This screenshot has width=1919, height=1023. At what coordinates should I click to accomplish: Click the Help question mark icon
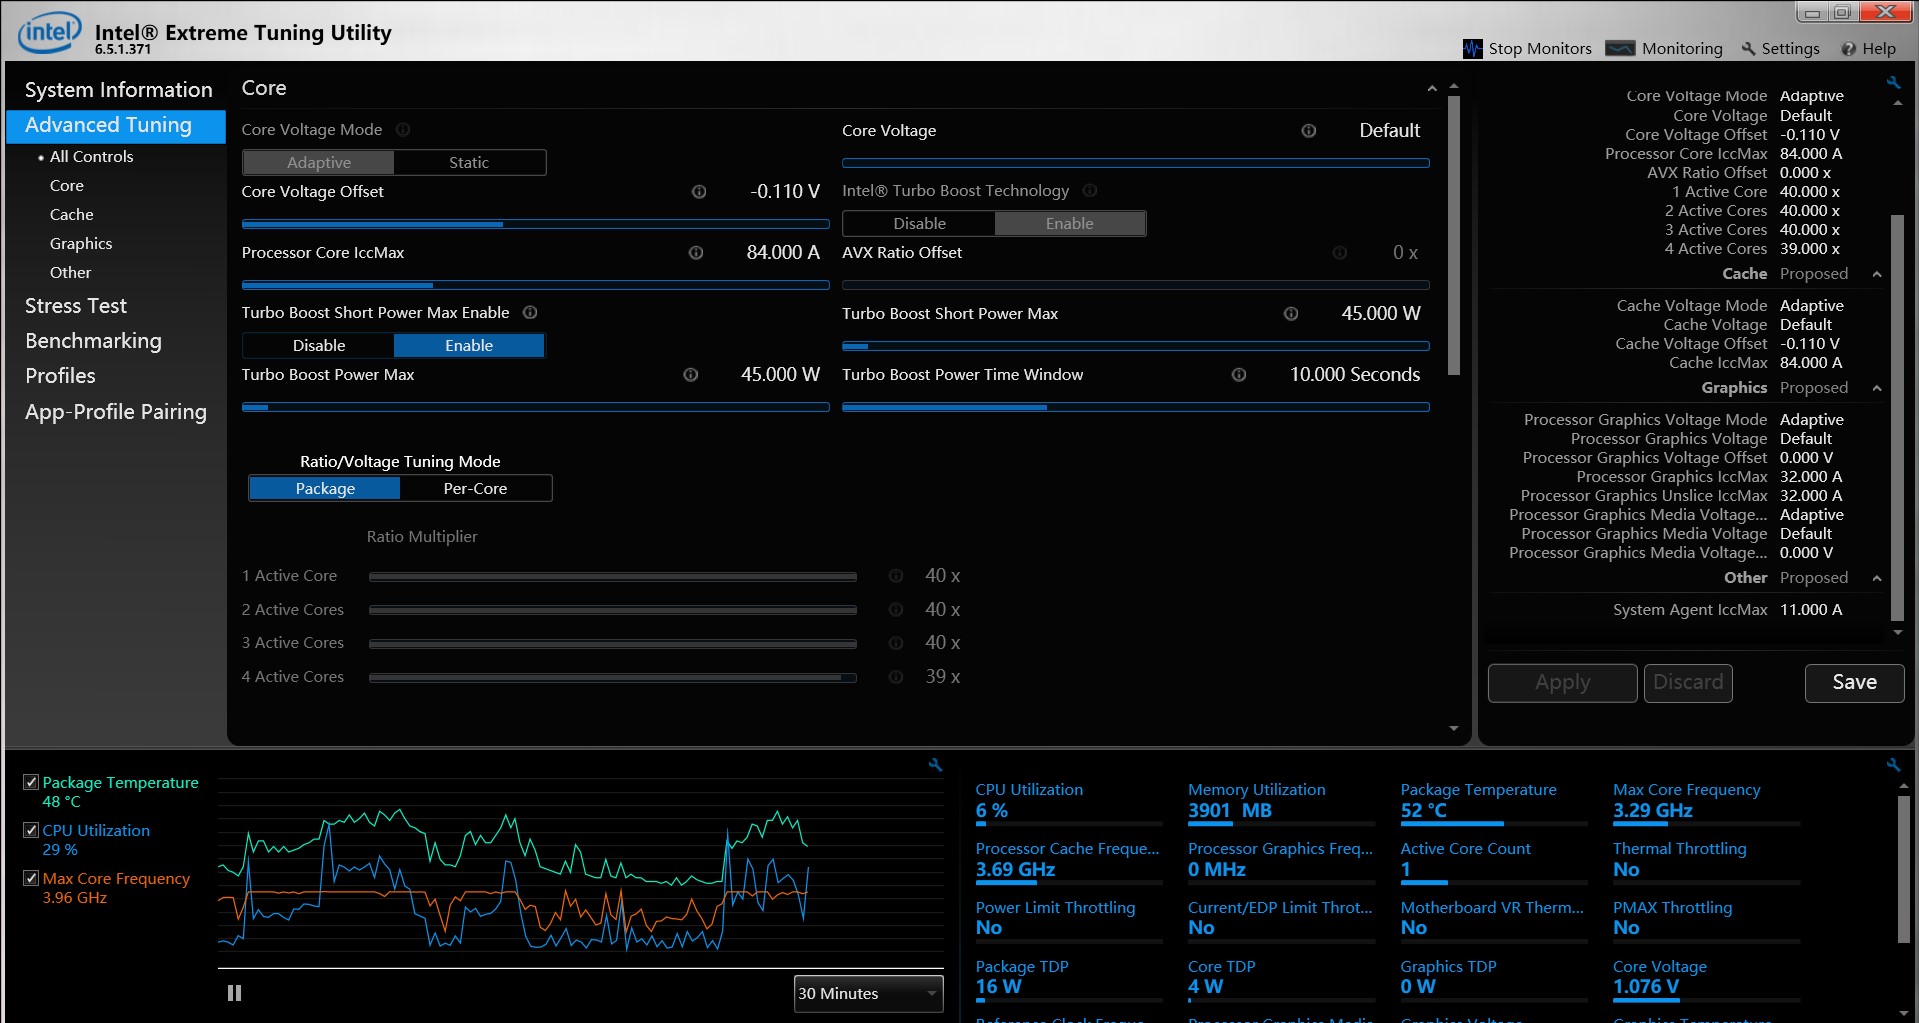[x=1849, y=49]
